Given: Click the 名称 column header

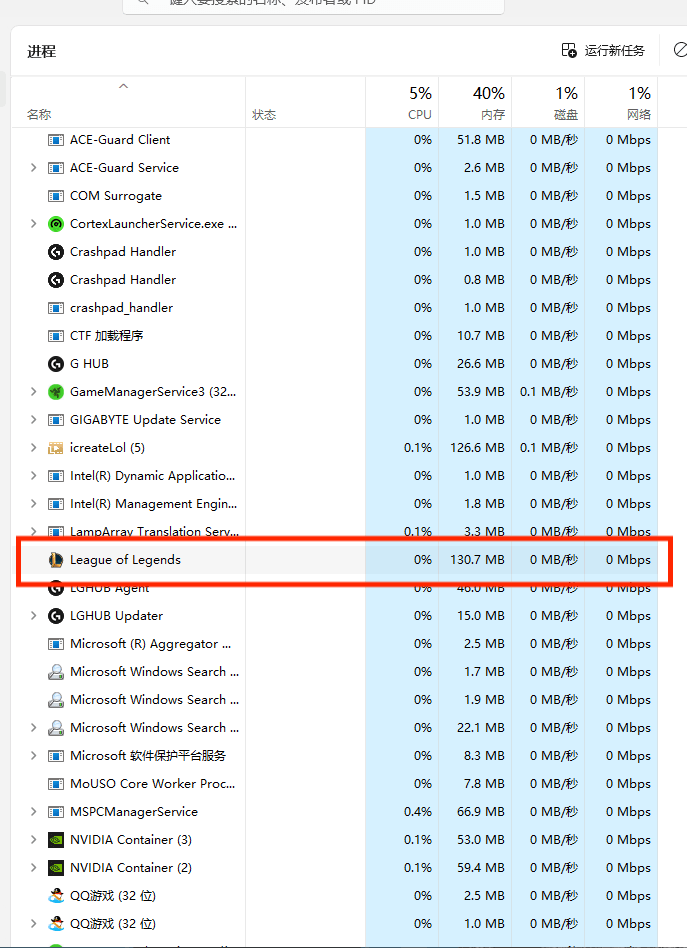Looking at the screenshot, I should (39, 115).
